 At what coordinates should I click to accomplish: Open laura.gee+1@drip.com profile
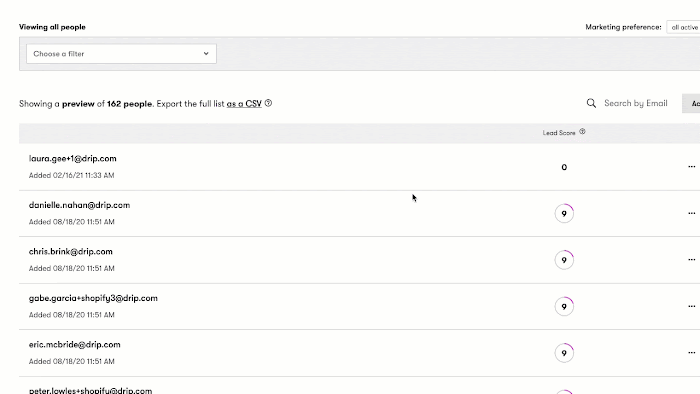pyautogui.click(x=72, y=158)
